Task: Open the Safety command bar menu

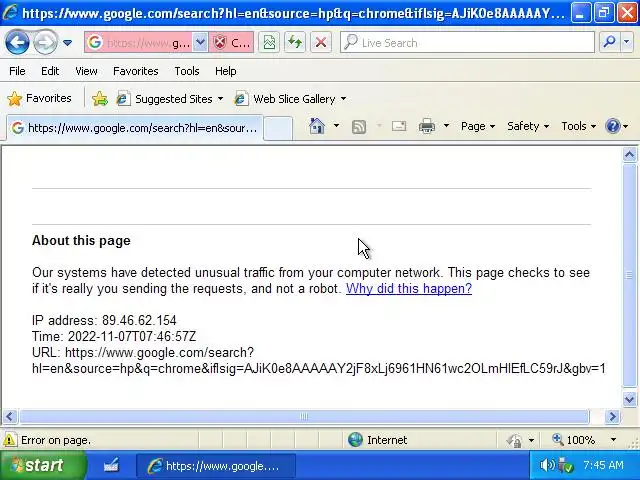Action: coord(528,126)
